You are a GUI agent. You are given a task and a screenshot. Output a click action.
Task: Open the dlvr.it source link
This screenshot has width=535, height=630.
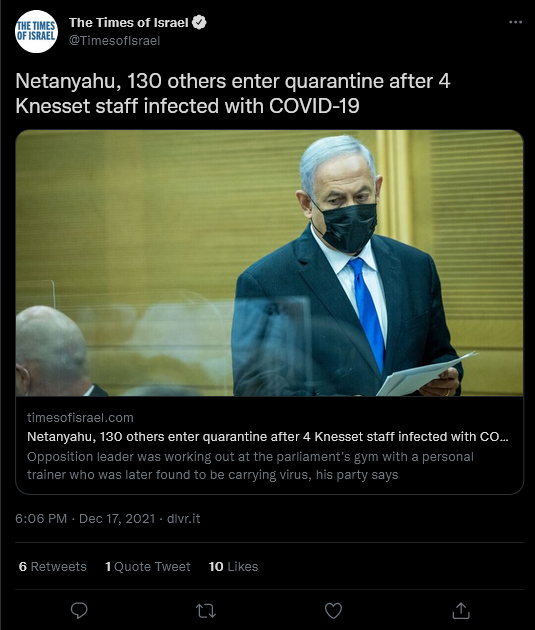click(184, 518)
